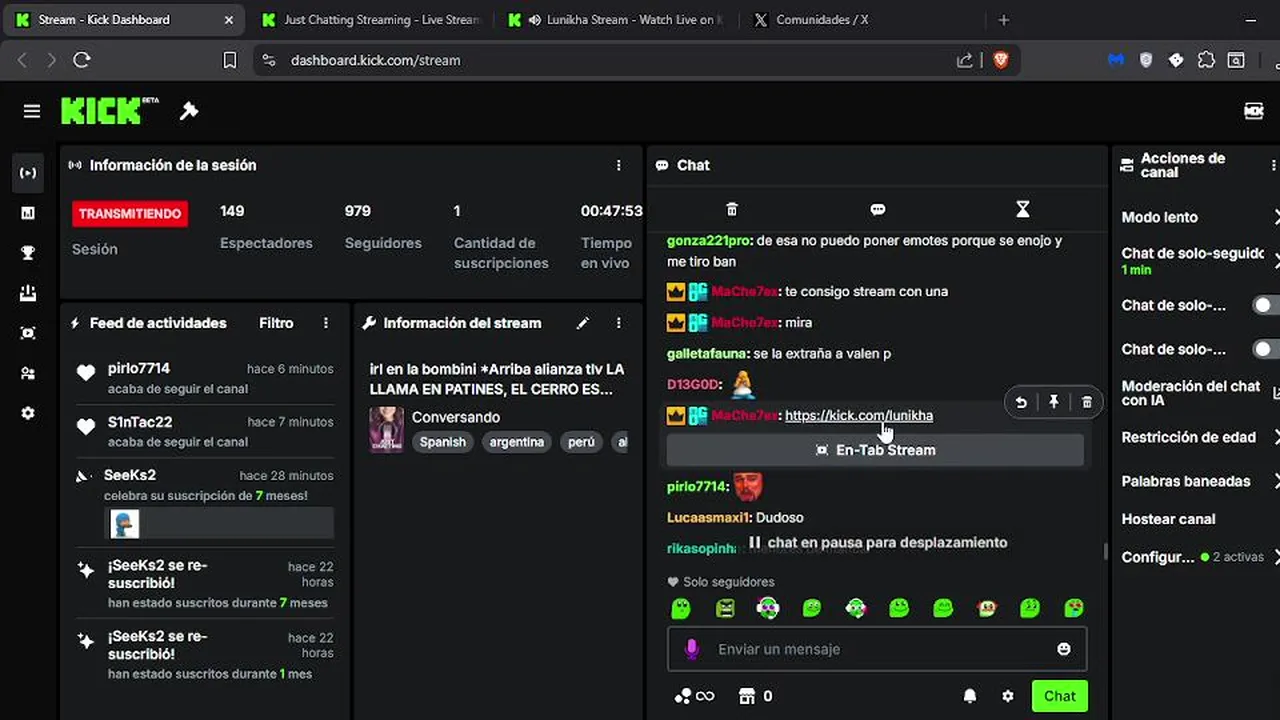Click the pirlo7714 follow activity entry
The width and height of the screenshot is (1280, 720).
[206, 378]
